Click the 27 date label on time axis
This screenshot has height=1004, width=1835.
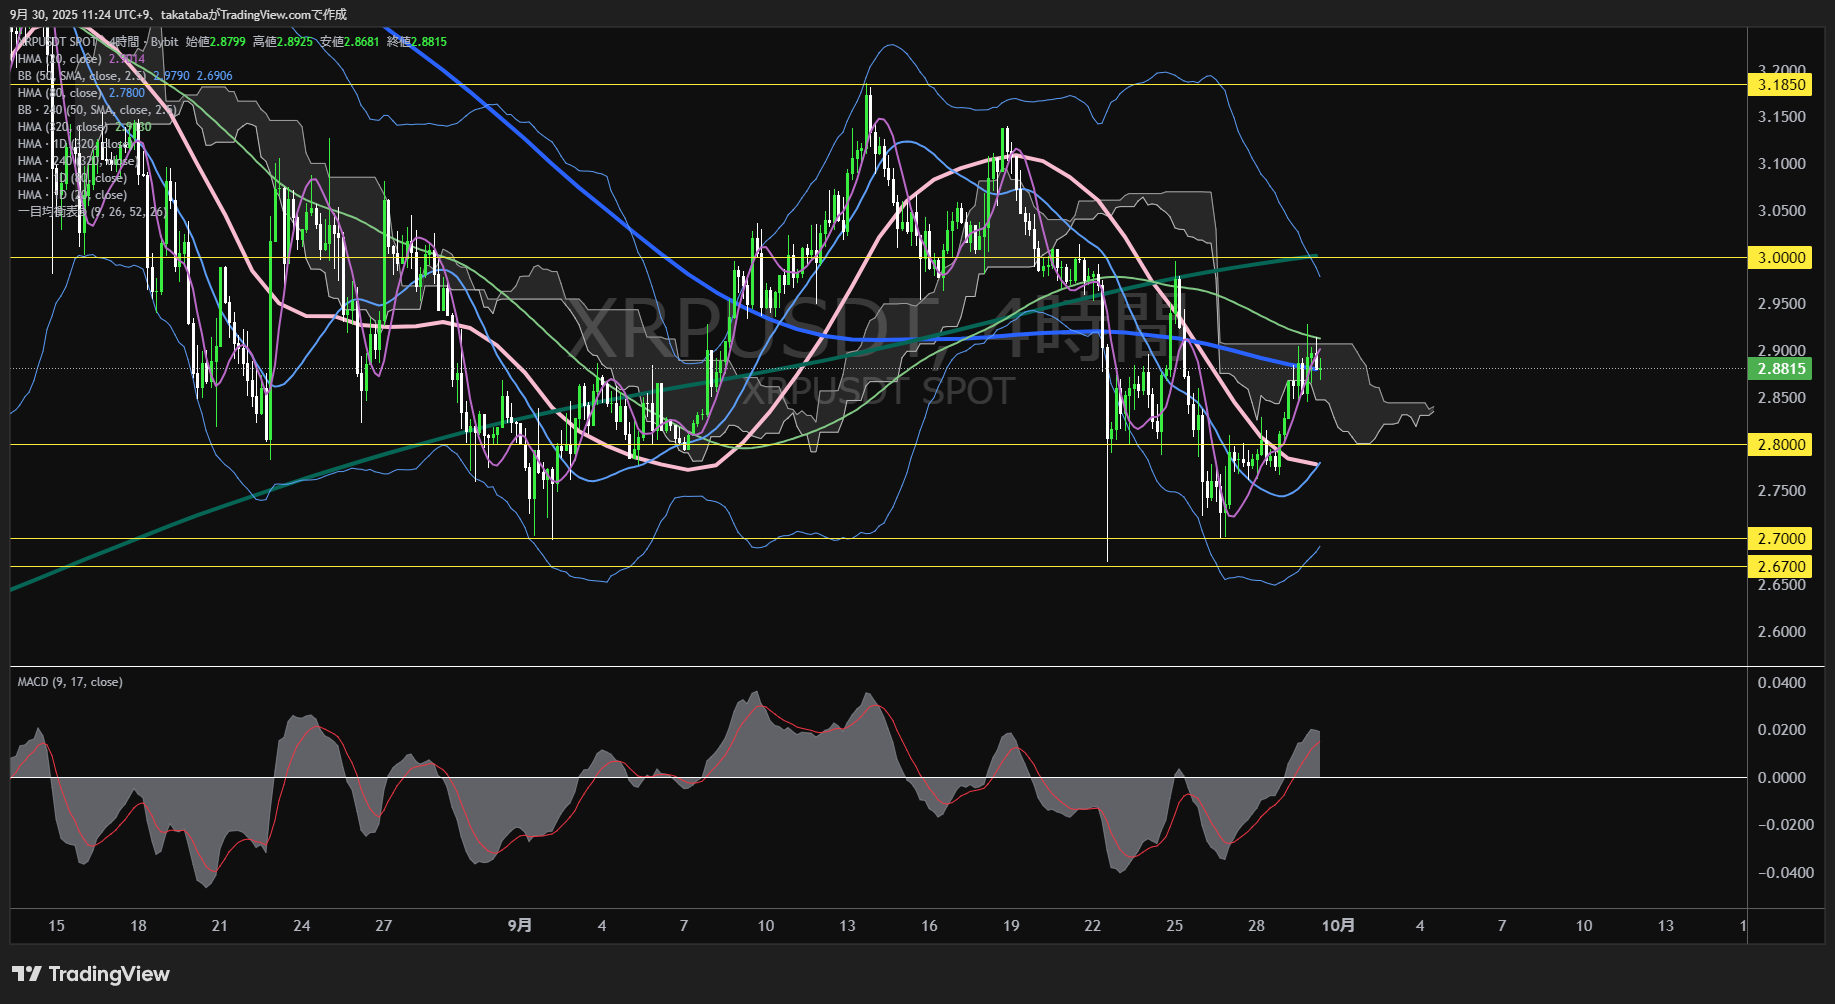[x=384, y=926]
